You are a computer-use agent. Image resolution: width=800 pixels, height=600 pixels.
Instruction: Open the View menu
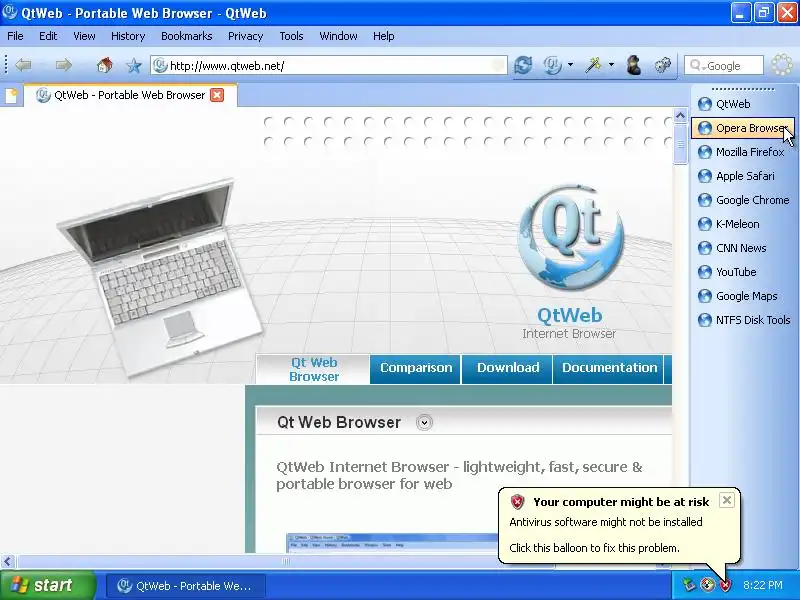84,36
